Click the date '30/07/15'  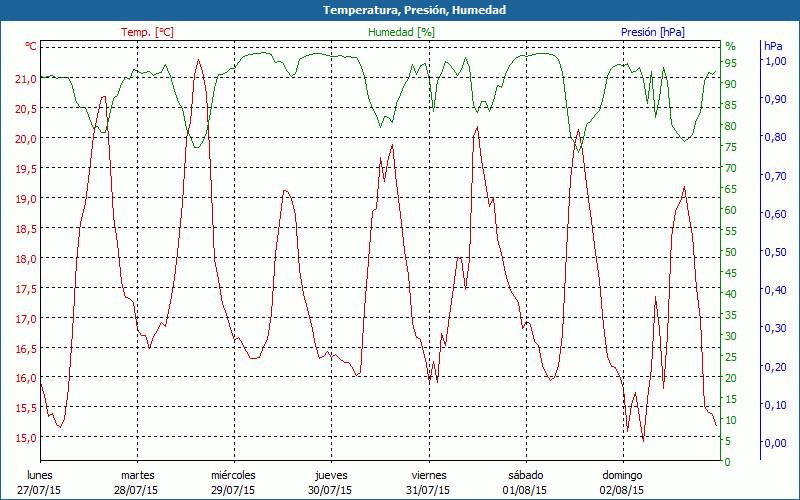(330, 490)
